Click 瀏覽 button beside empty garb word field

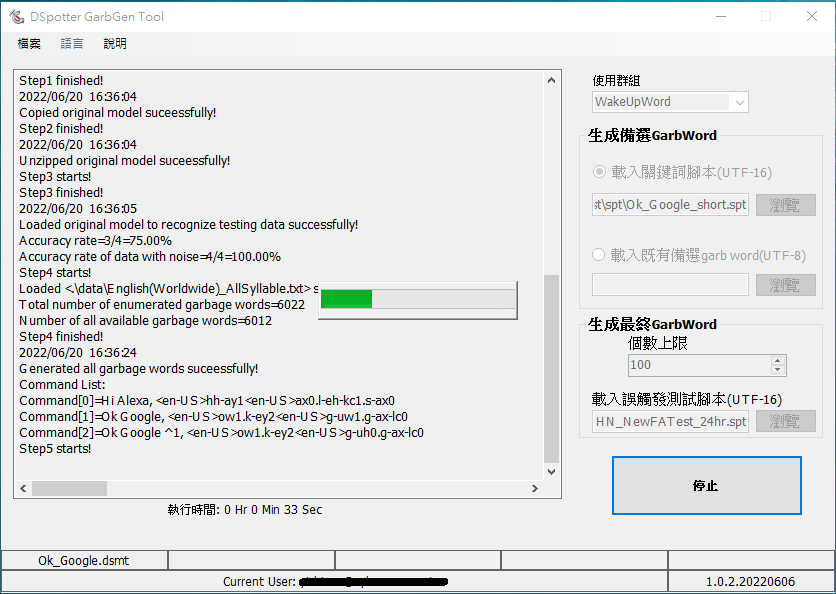[785, 285]
